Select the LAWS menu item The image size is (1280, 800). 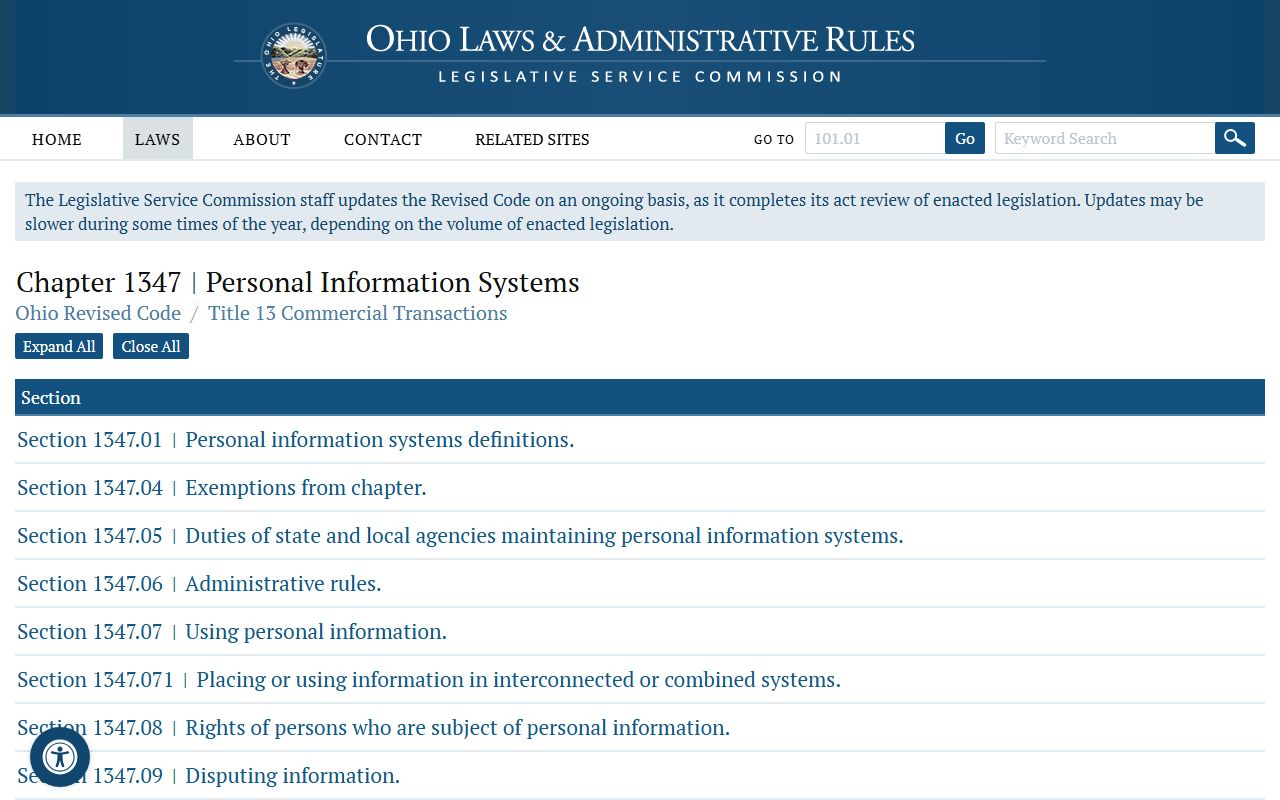tap(158, 139)
